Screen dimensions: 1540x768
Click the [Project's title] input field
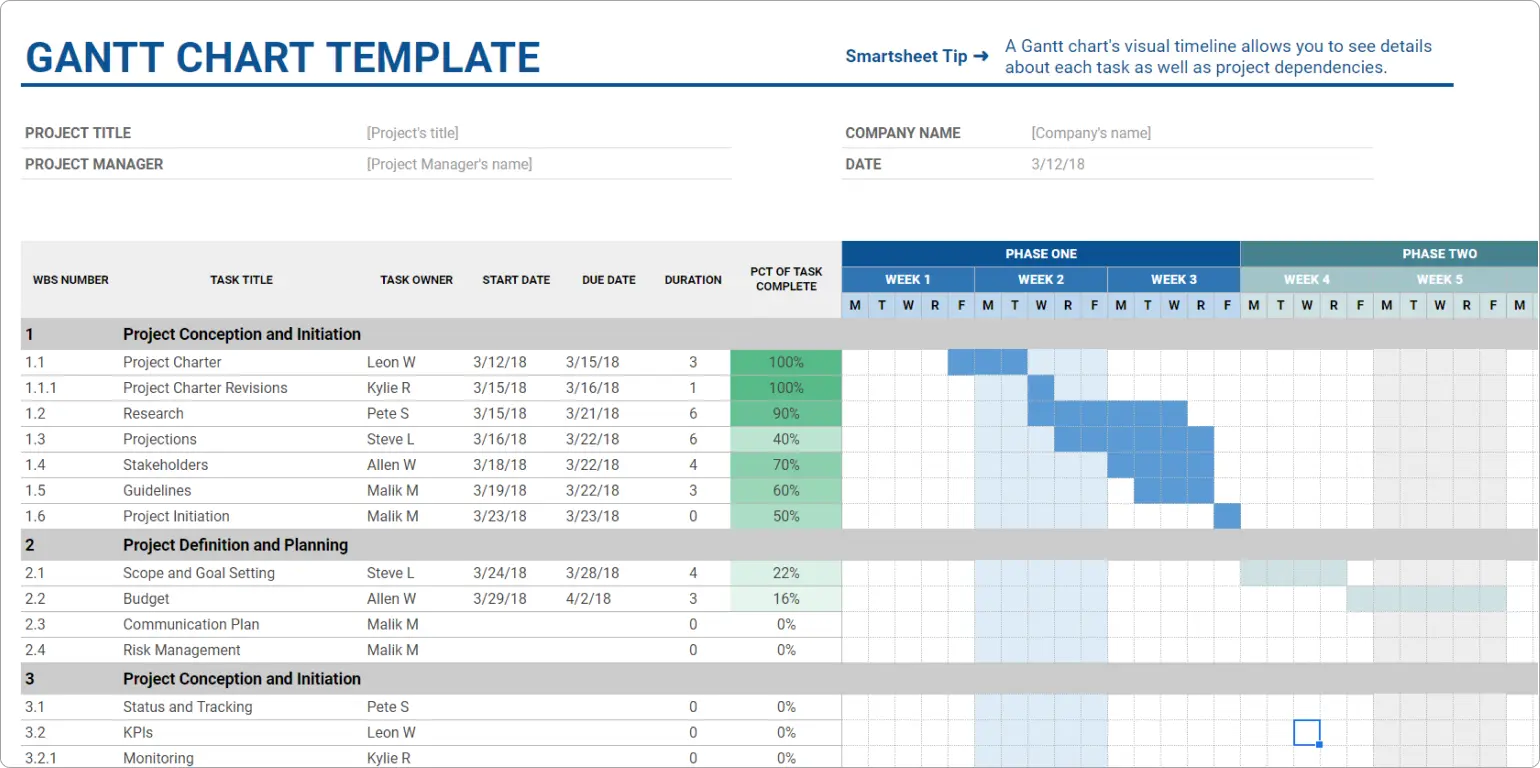[415, 132]
